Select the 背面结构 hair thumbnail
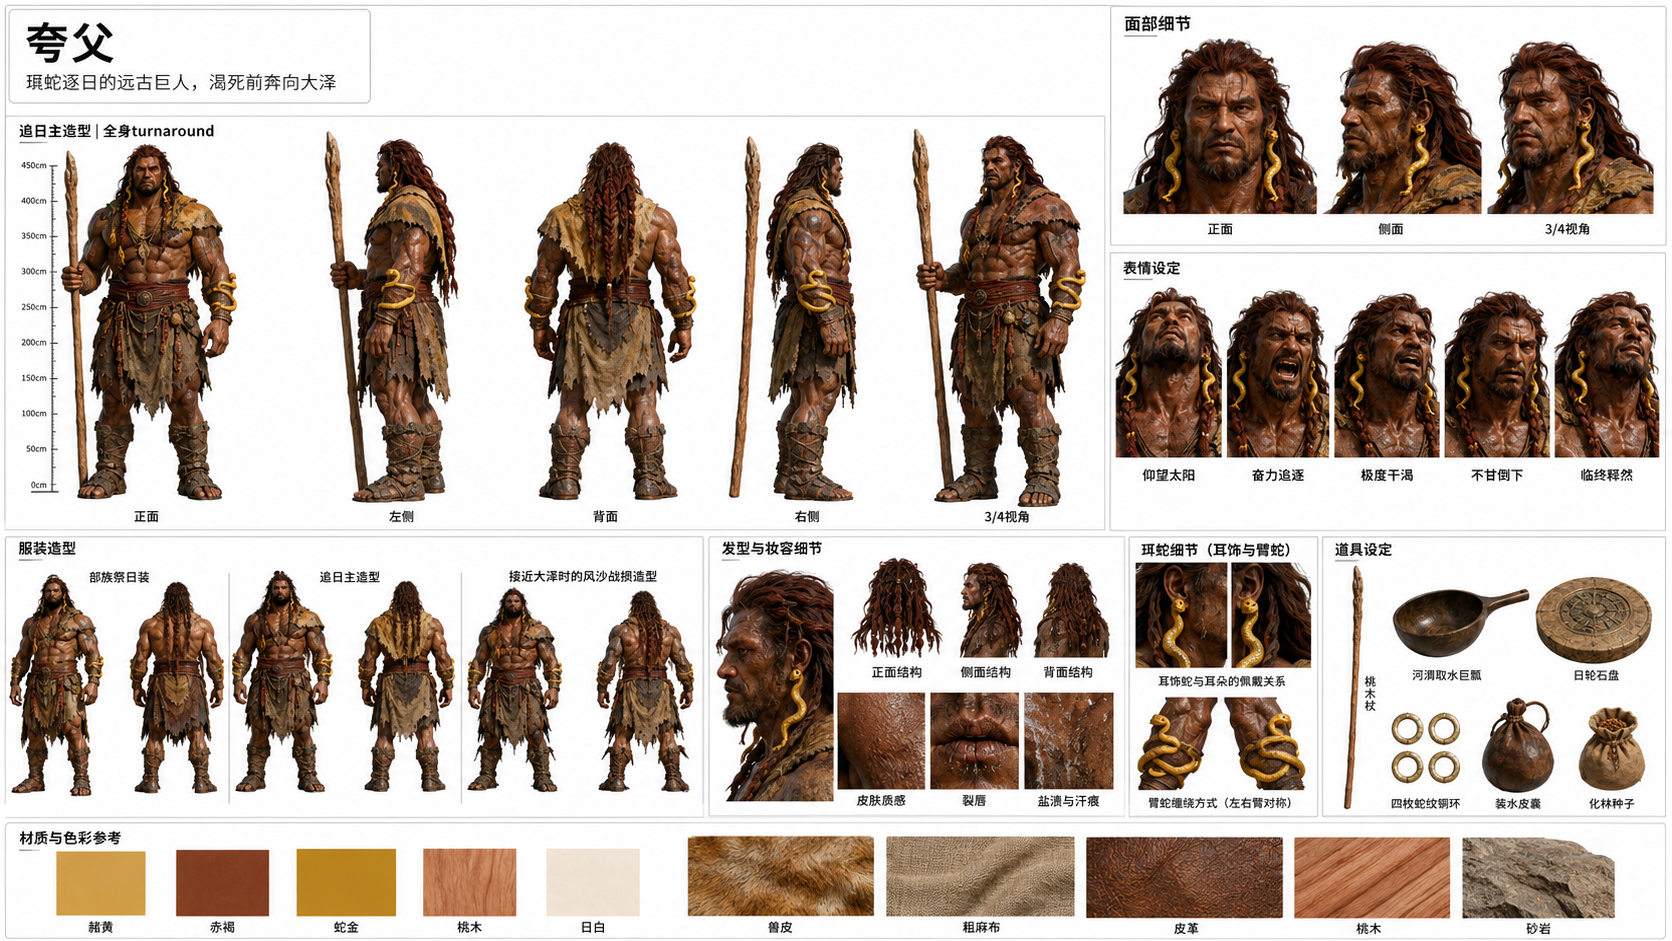1672x941 pixels. [x=1071, y=610]
